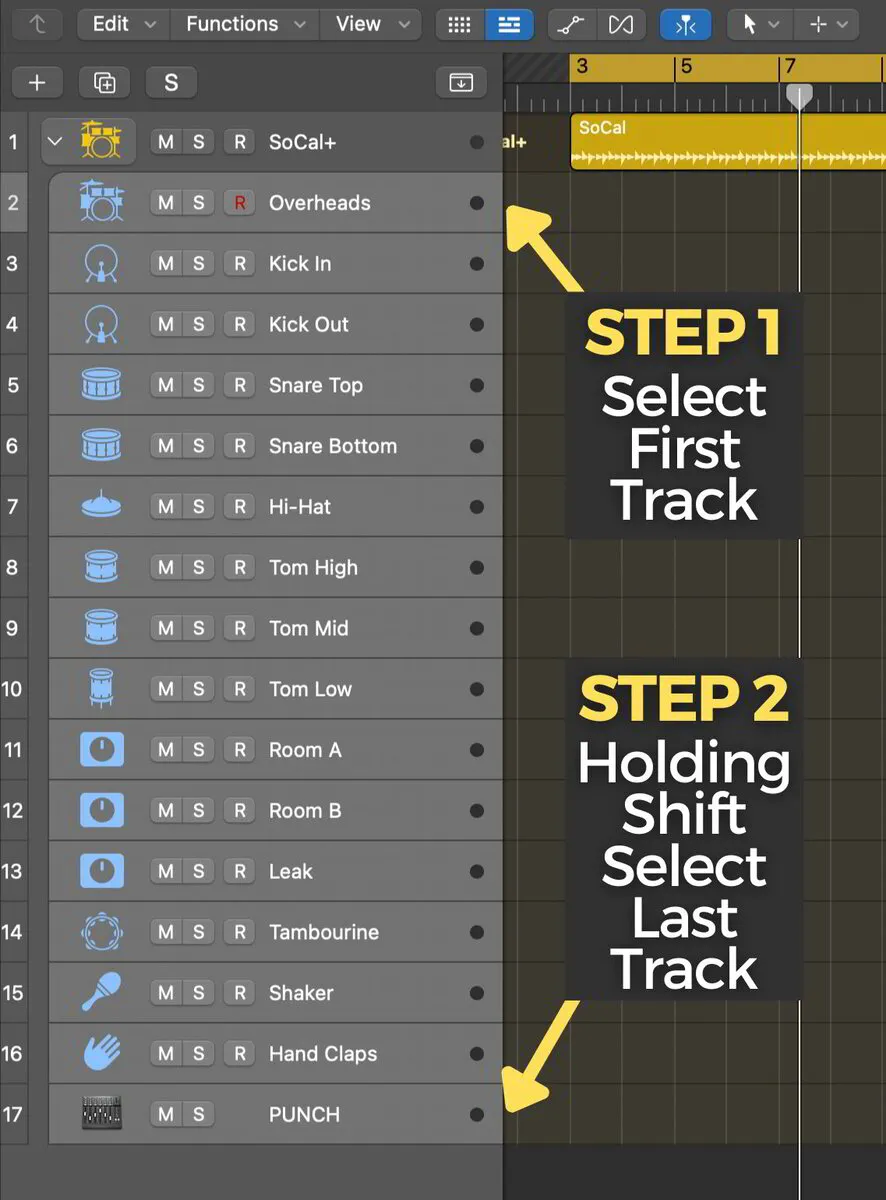Click the Overheads drum icon
This screenshot has width=886, height=1200.
(101, 202)
